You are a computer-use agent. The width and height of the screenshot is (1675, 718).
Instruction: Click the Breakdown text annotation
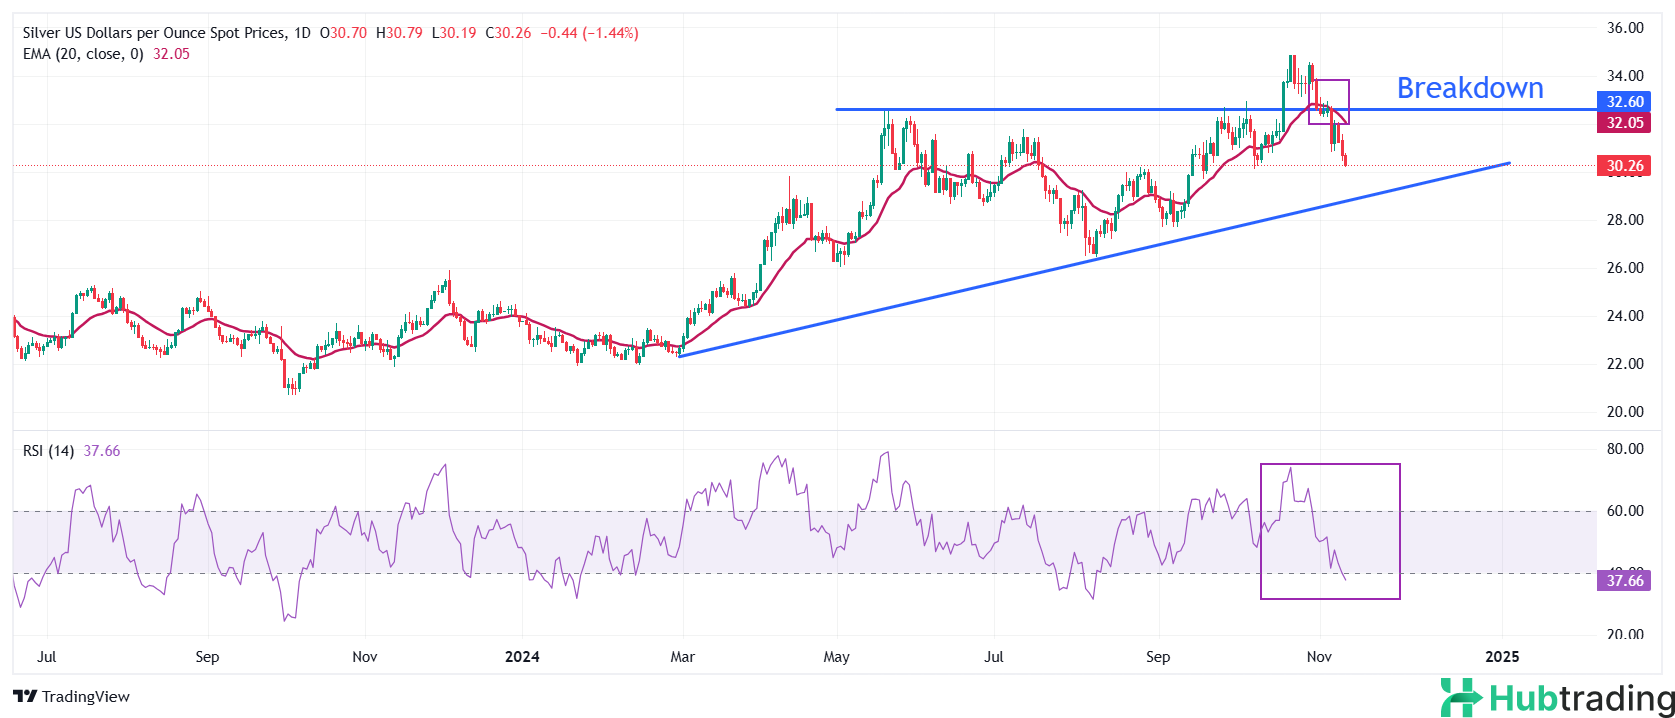point(1469,88)
